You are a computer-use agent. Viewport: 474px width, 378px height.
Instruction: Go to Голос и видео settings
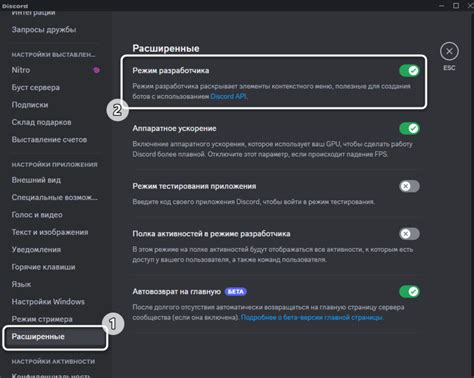point(37,215)
